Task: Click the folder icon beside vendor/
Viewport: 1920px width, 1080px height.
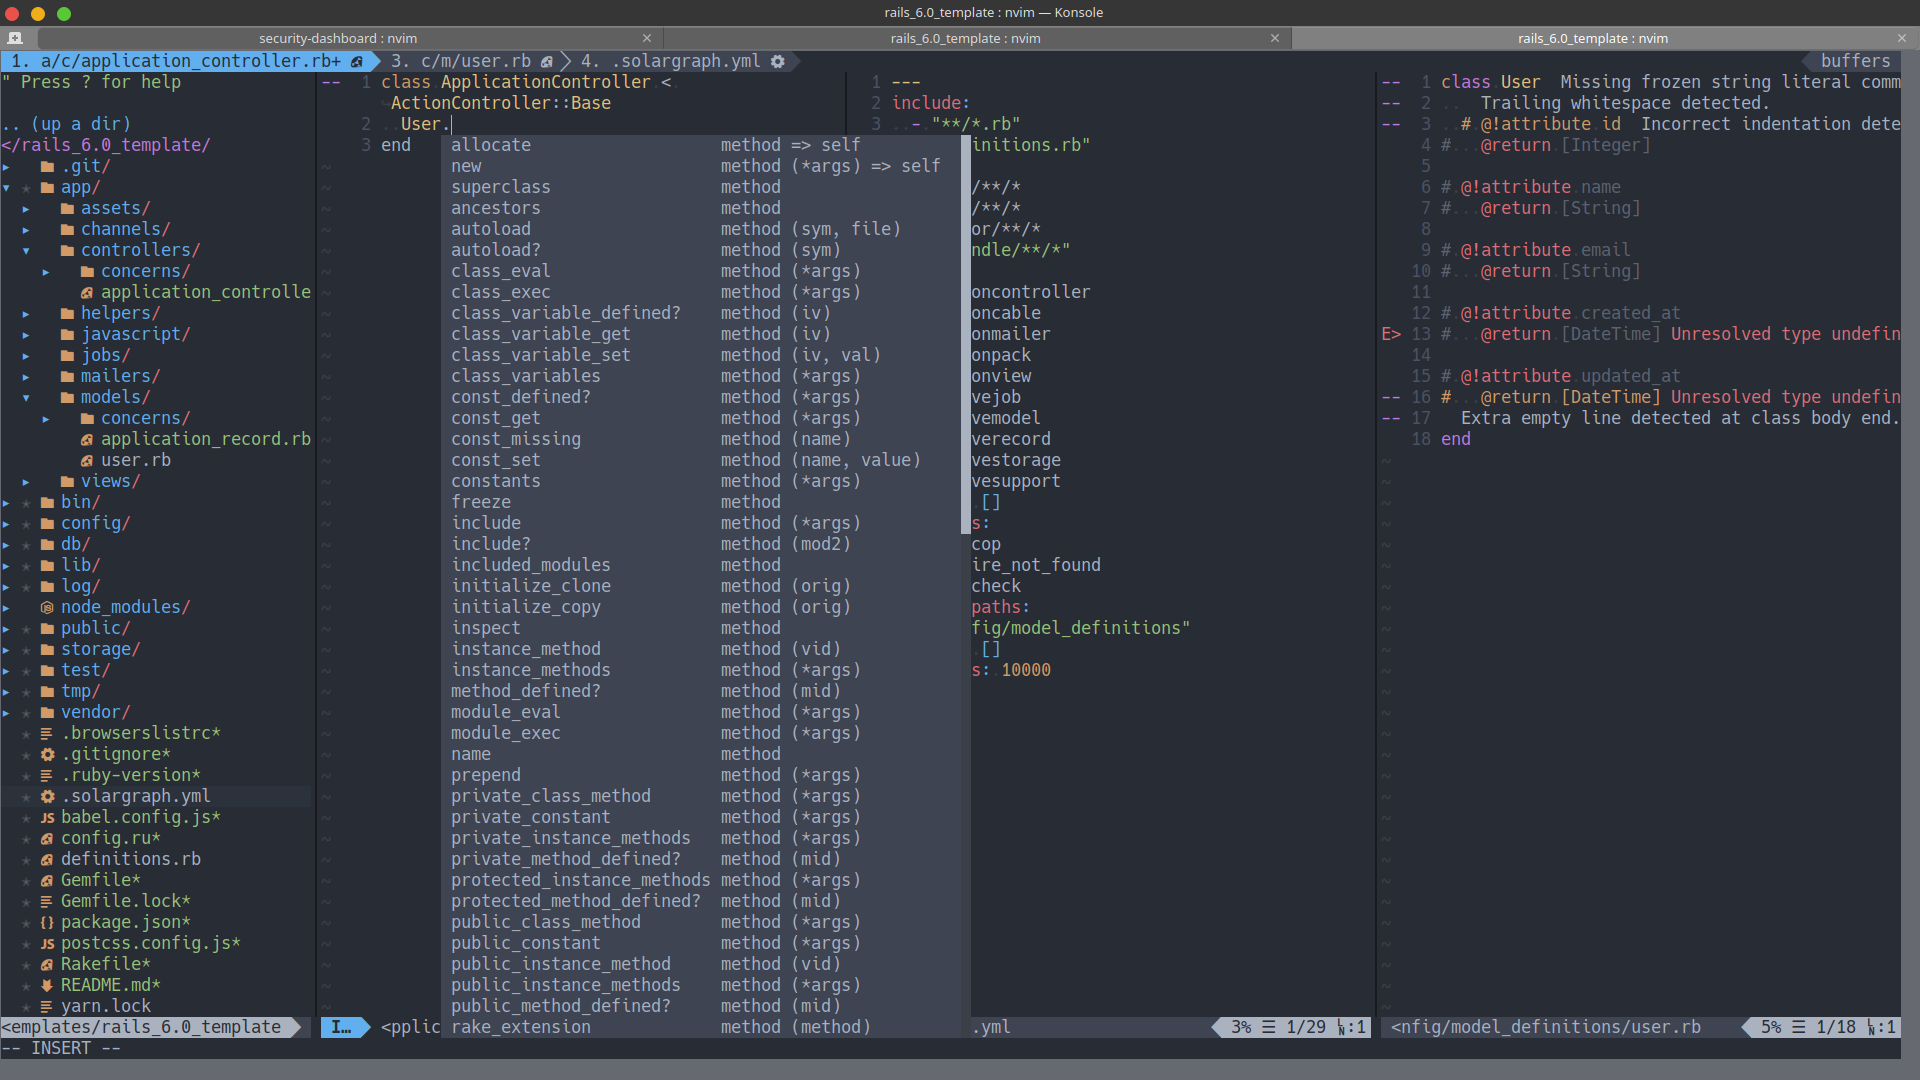Action: (47, 713)
